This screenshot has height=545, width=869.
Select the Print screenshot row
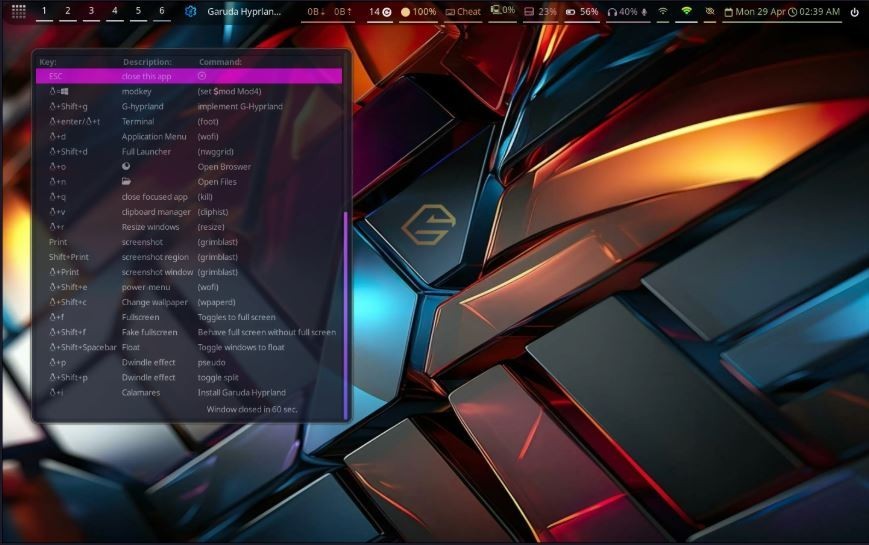click(x=189, y=242)
